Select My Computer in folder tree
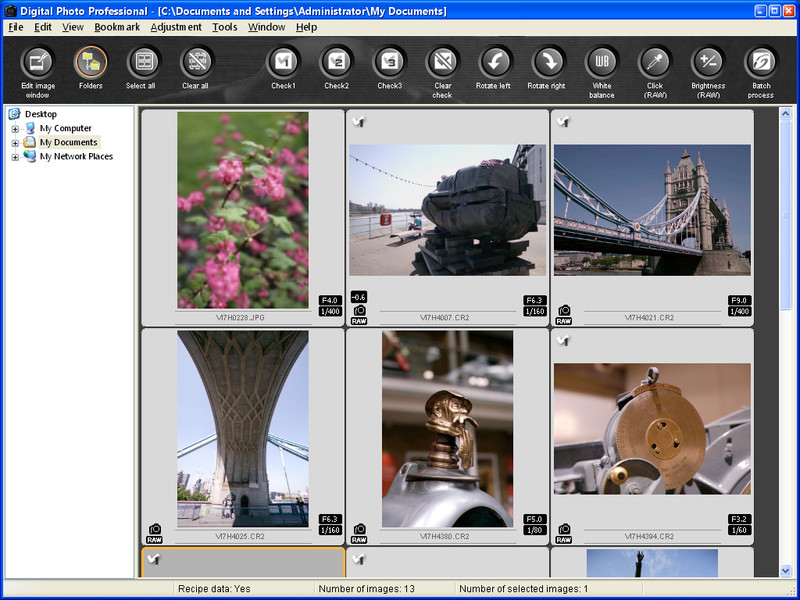 (x=65, y=128)
